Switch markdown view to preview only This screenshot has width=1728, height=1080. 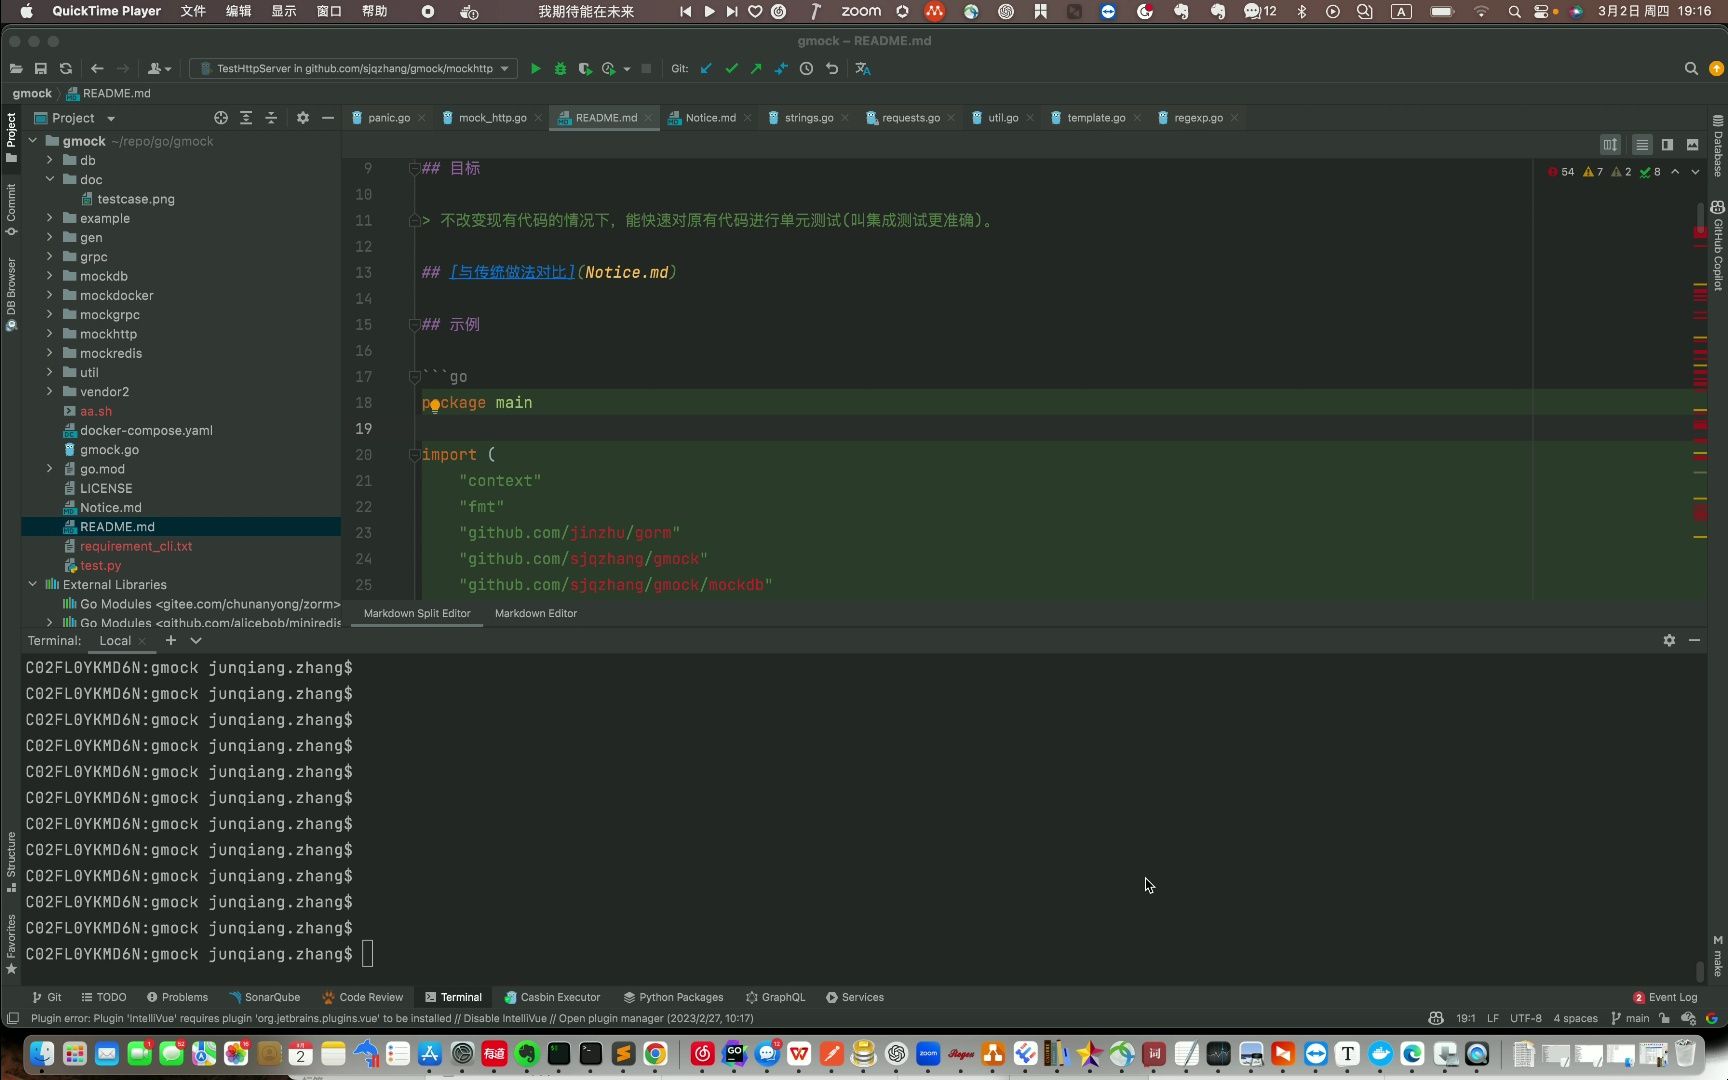(1692, 145)
